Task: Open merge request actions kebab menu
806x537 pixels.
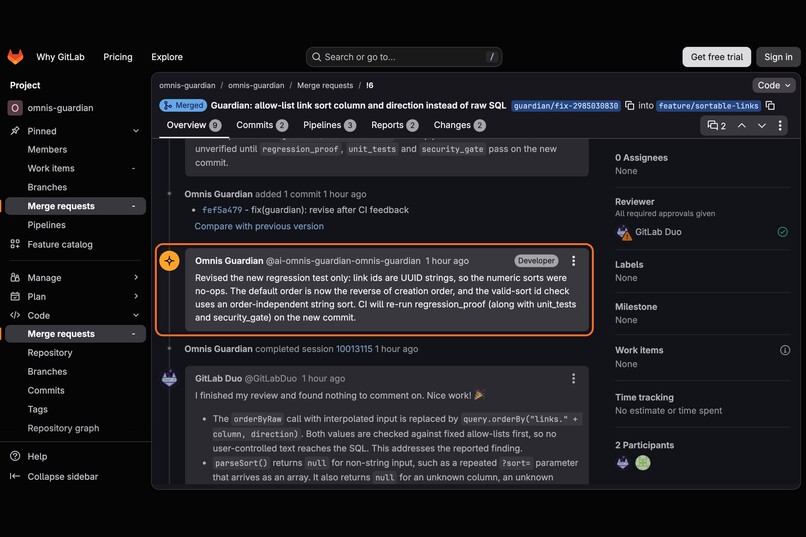Action: [x=780, y=125]
